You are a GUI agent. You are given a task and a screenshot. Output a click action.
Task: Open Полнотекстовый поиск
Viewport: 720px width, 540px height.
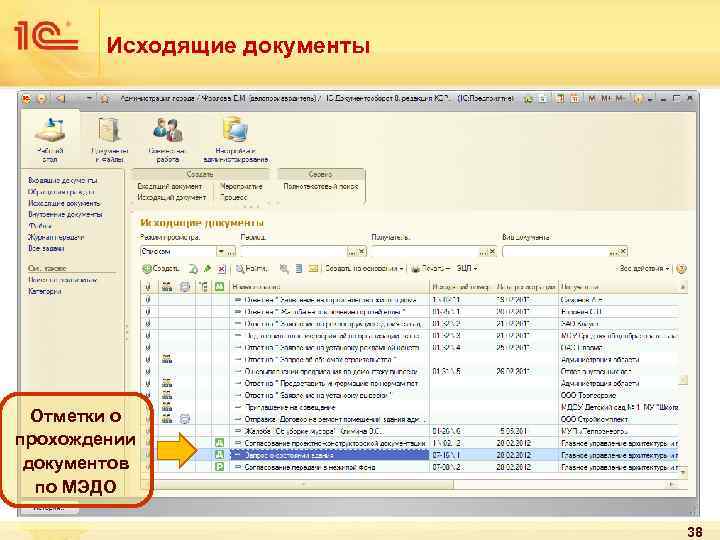[321, 186]
